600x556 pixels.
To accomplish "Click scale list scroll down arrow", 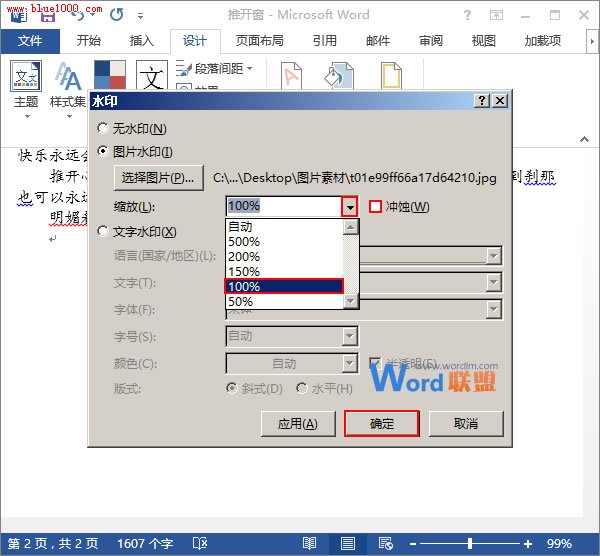I will click(x=351, y=301).
